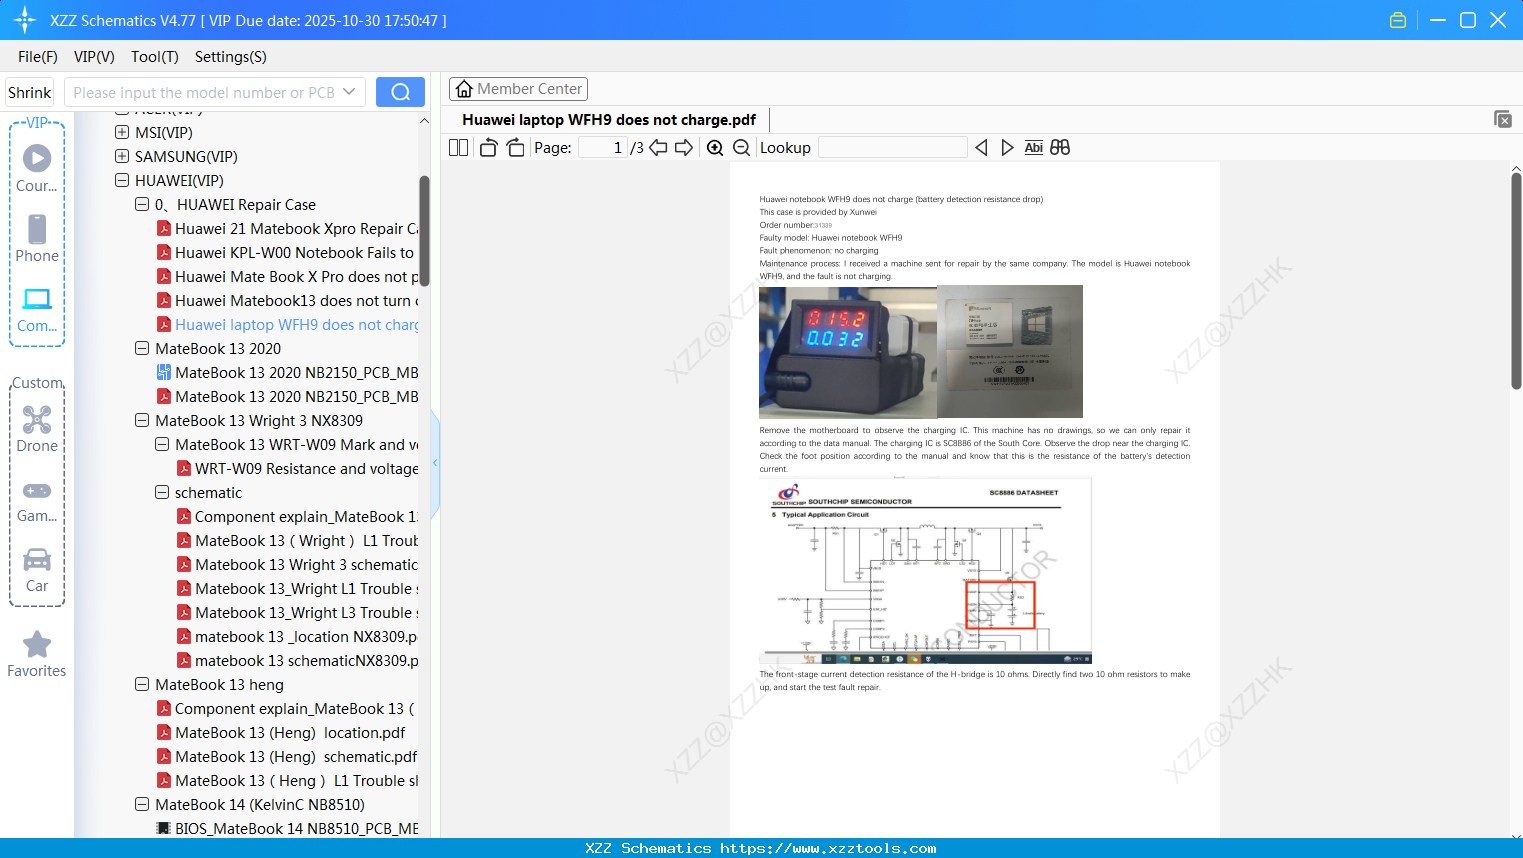This screenshot has width=1523, height=858.
Task: Collapse the HUAWEI Repair Case folder
Action: (x=142, y=204)
